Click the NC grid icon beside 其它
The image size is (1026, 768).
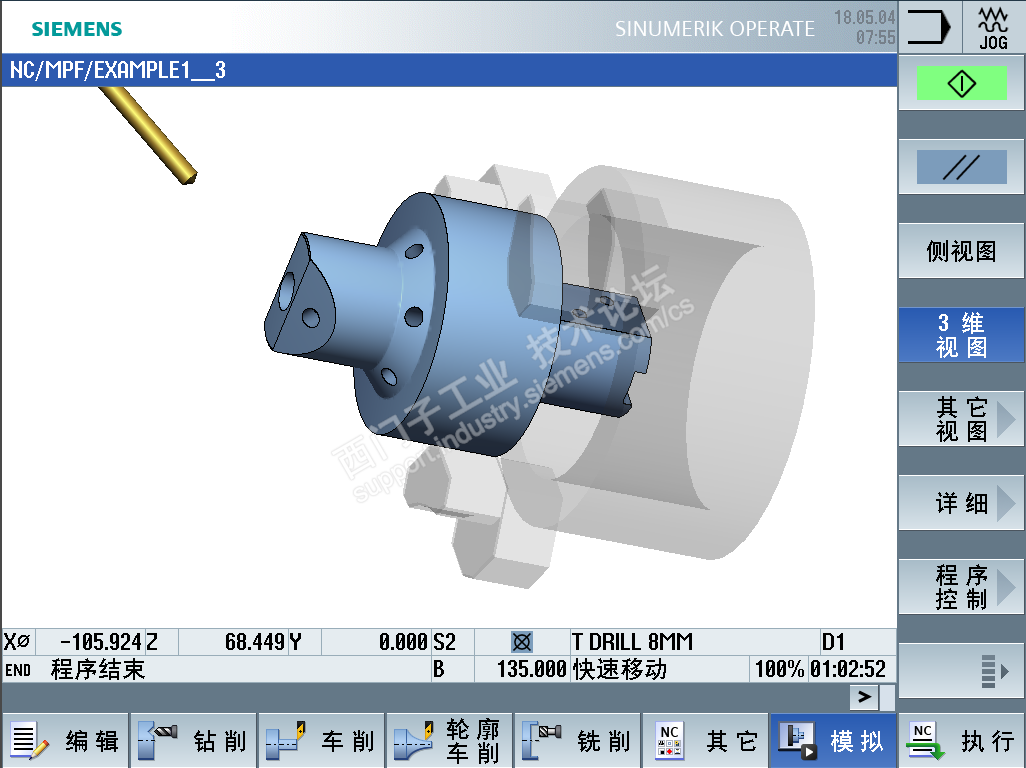coord(669,741)
